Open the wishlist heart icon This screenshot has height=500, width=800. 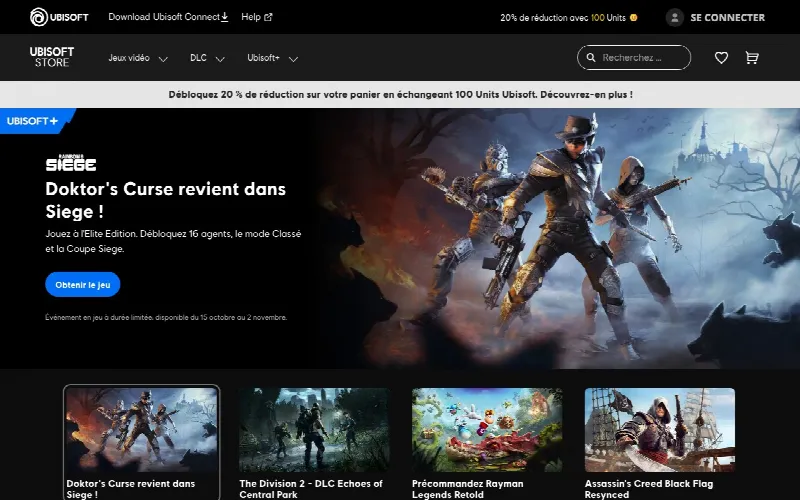[x=721, y=58]
